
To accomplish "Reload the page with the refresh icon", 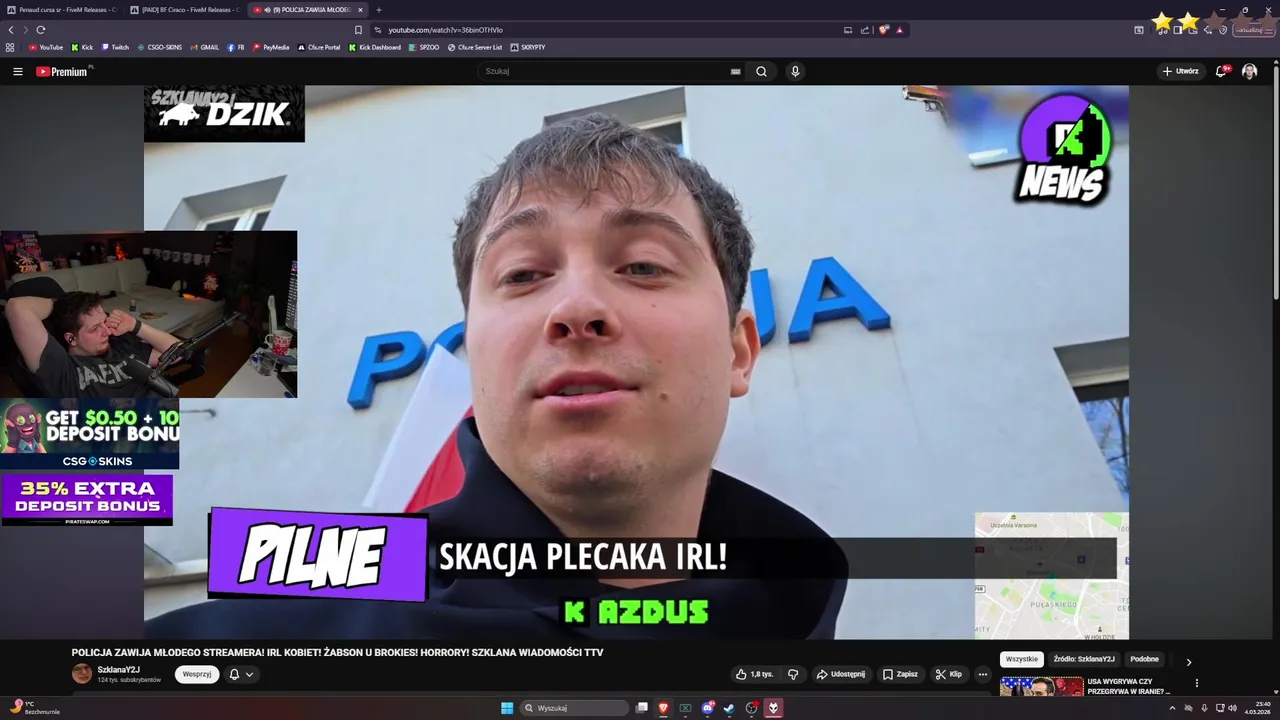I will point(41,30).
